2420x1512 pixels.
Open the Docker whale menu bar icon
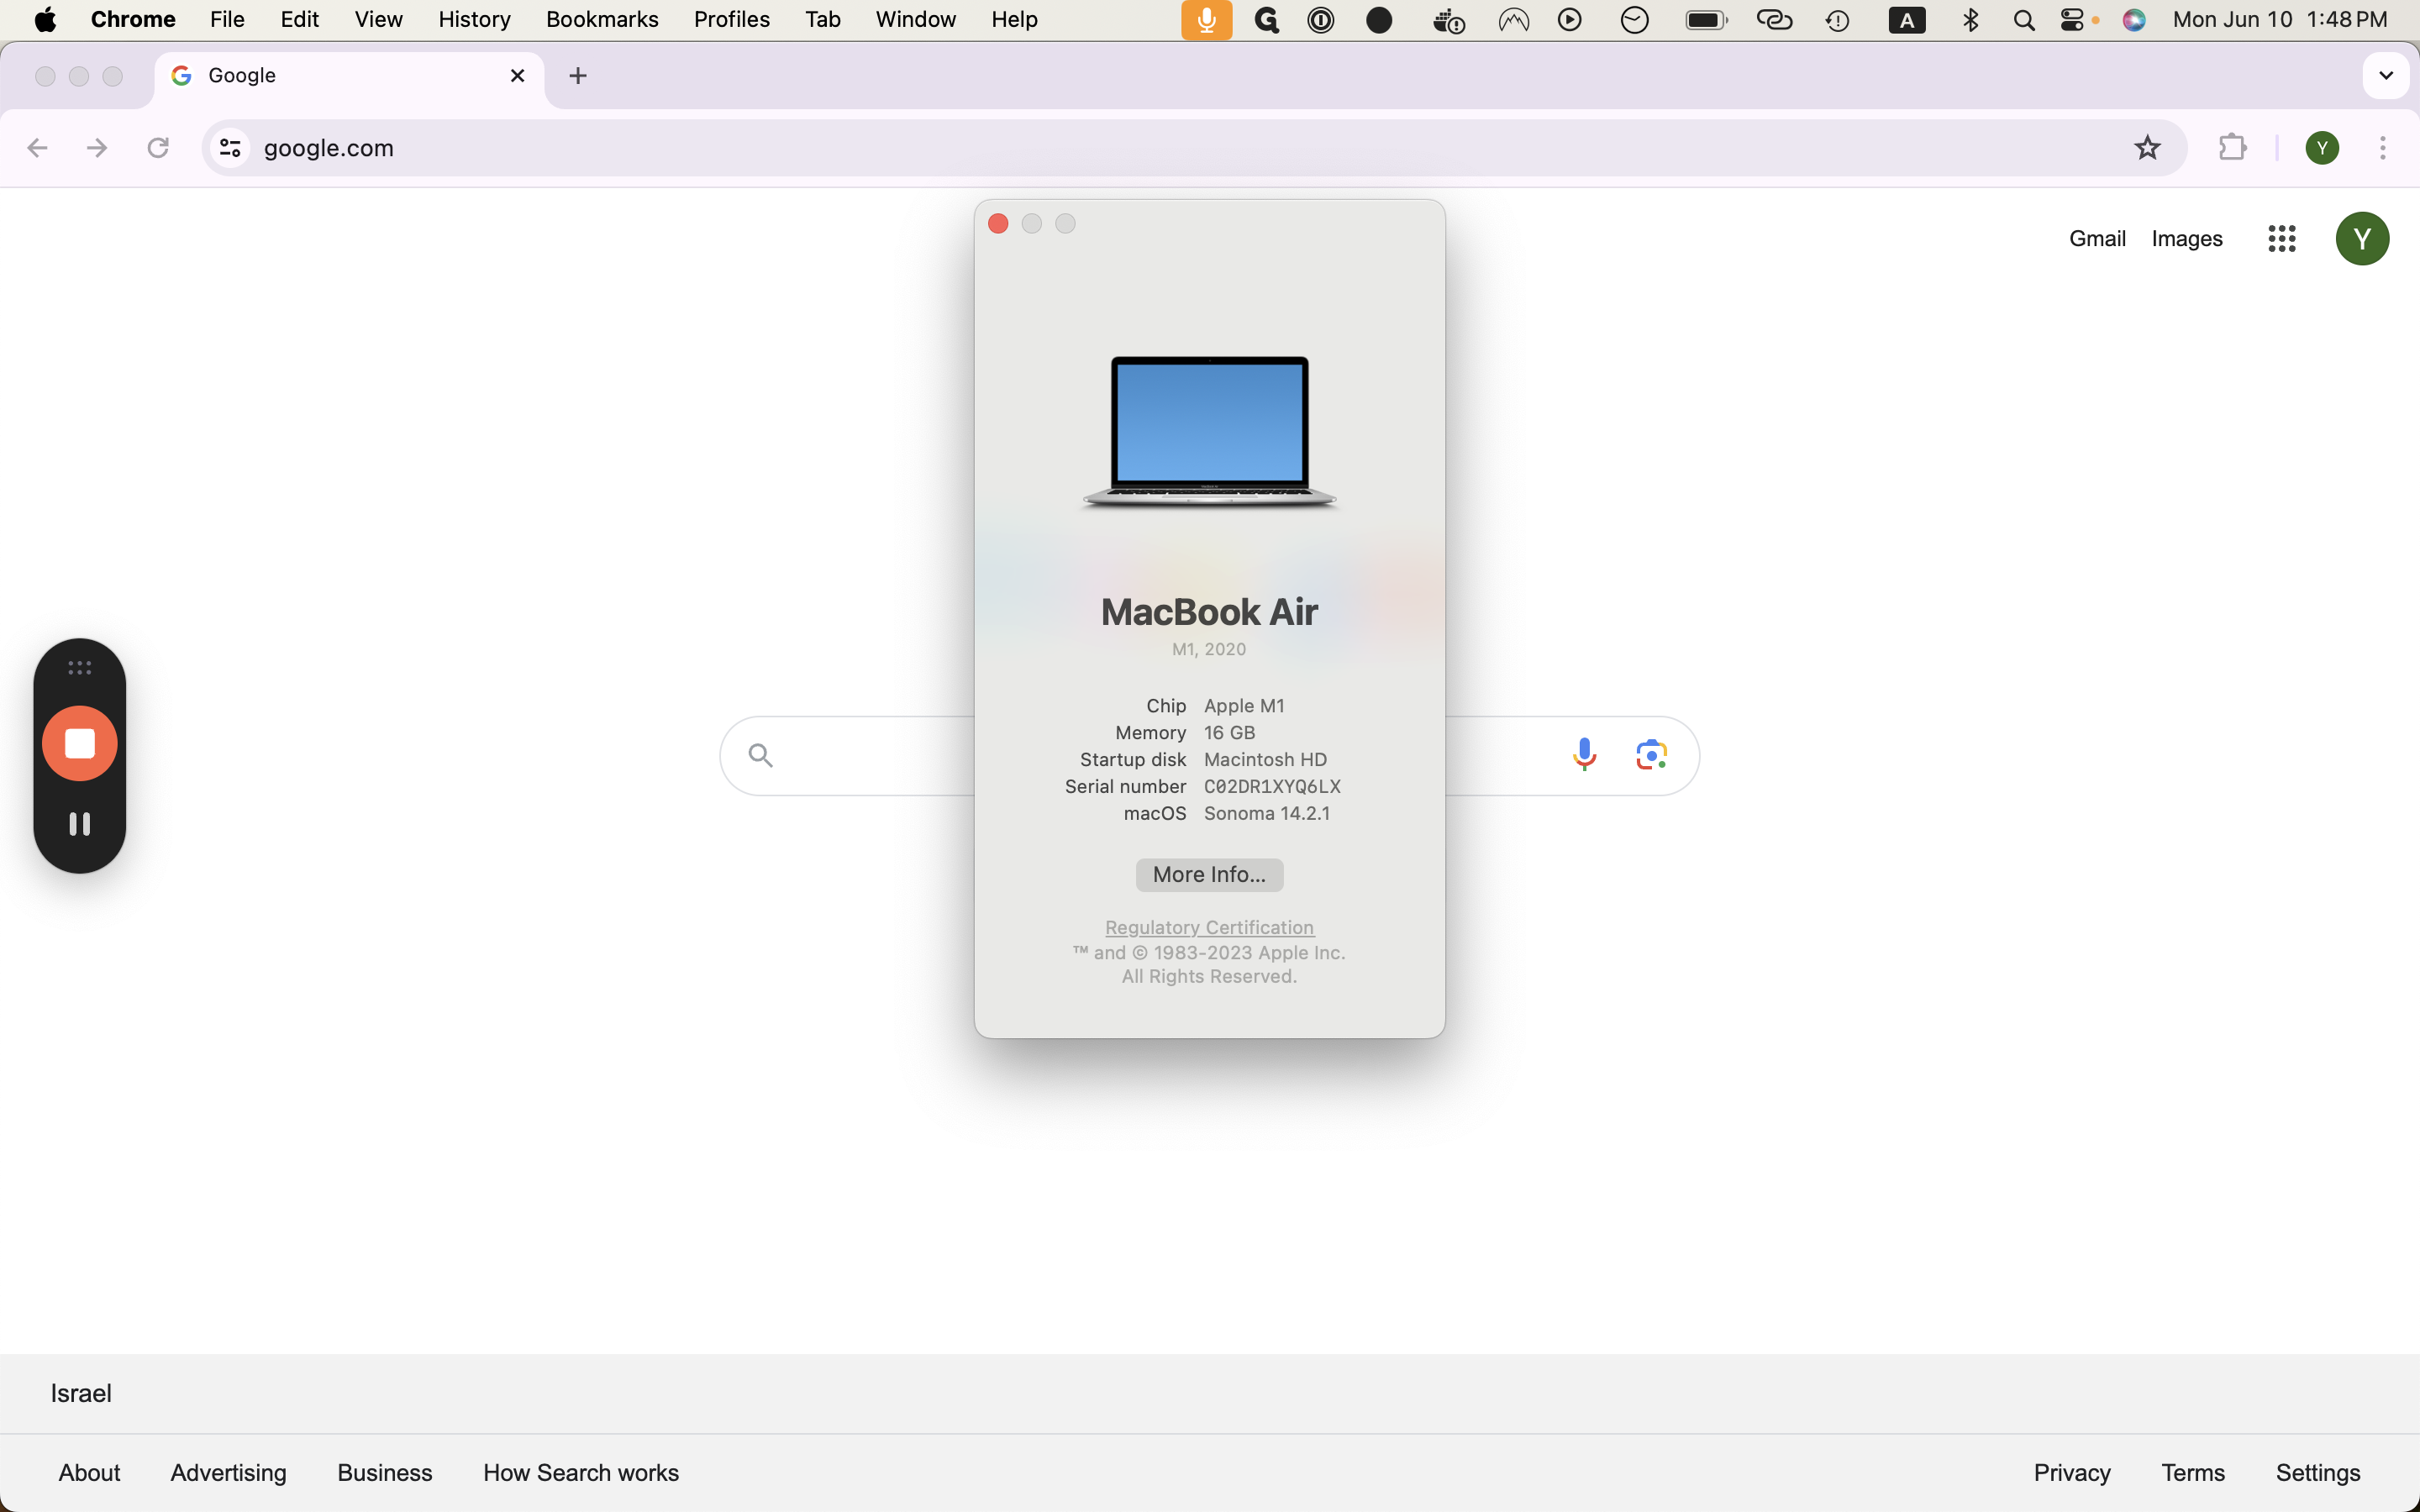1448,20
